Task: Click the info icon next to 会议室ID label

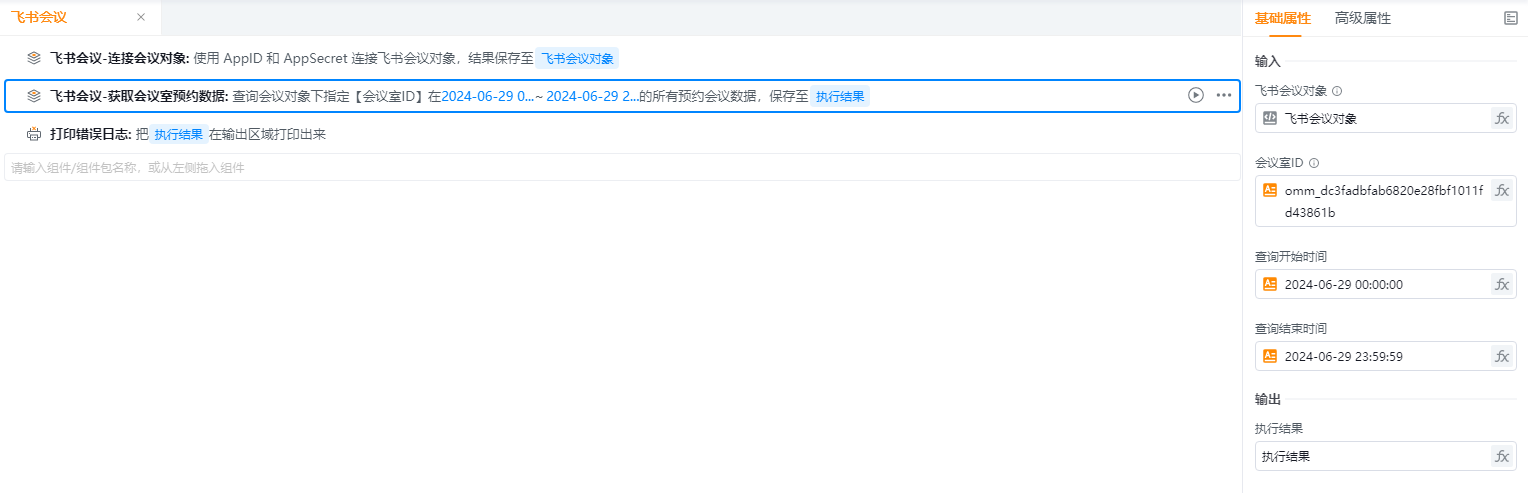Action: pyautogui.click(x=1314, y=163)
